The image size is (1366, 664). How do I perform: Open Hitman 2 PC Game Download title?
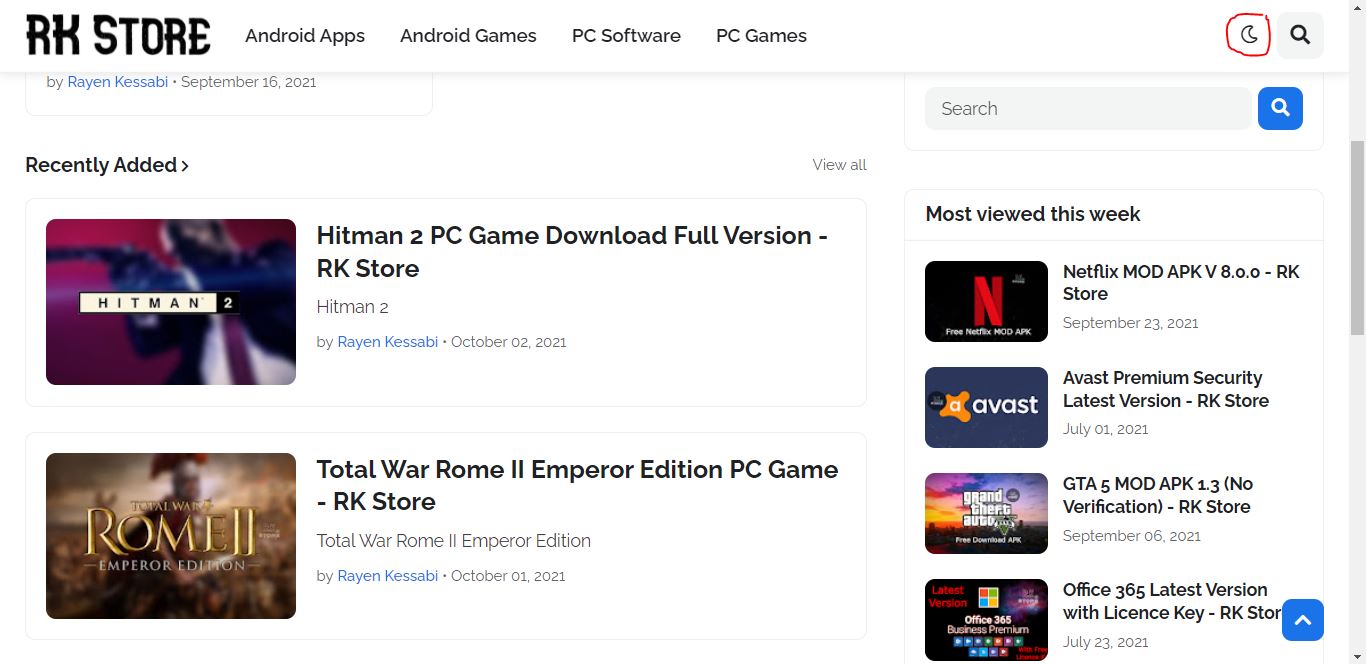[572, 252]
